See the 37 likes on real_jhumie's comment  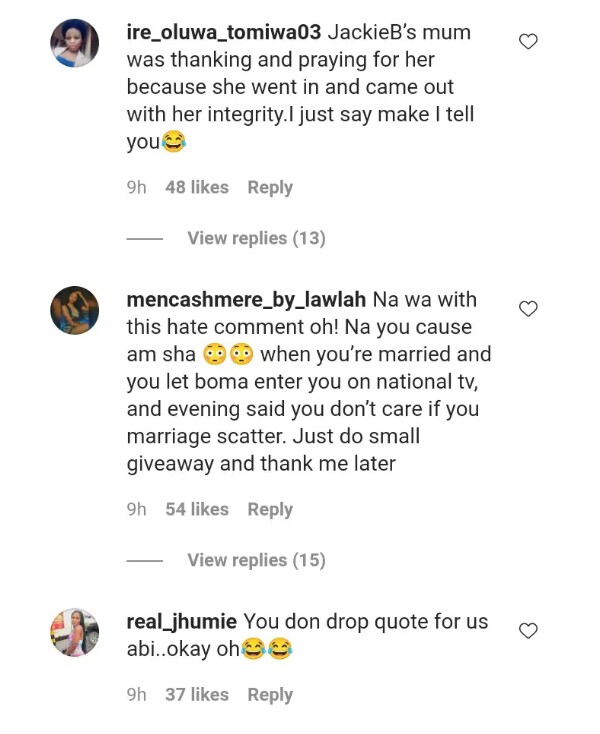(196, 694)
